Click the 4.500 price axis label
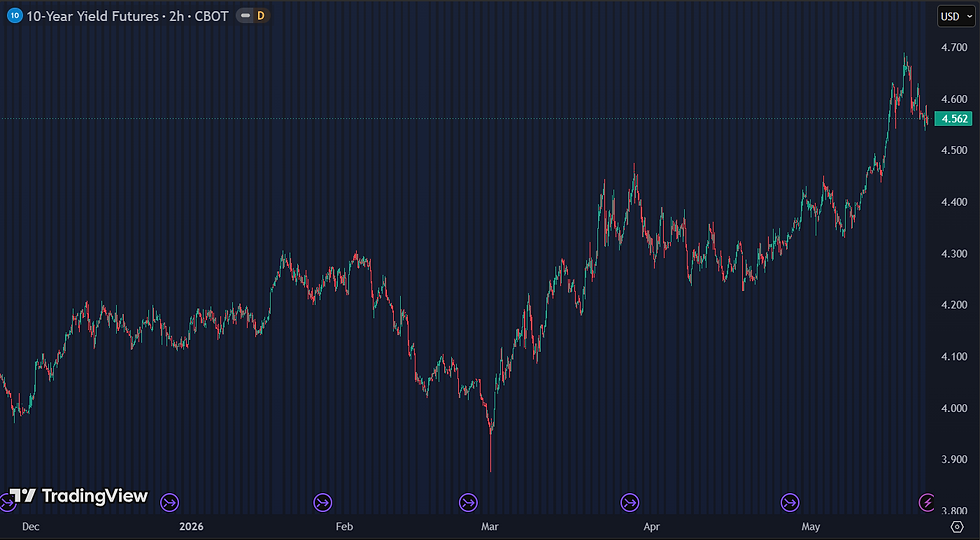This screenshot has height=540, width=980. 954,150
